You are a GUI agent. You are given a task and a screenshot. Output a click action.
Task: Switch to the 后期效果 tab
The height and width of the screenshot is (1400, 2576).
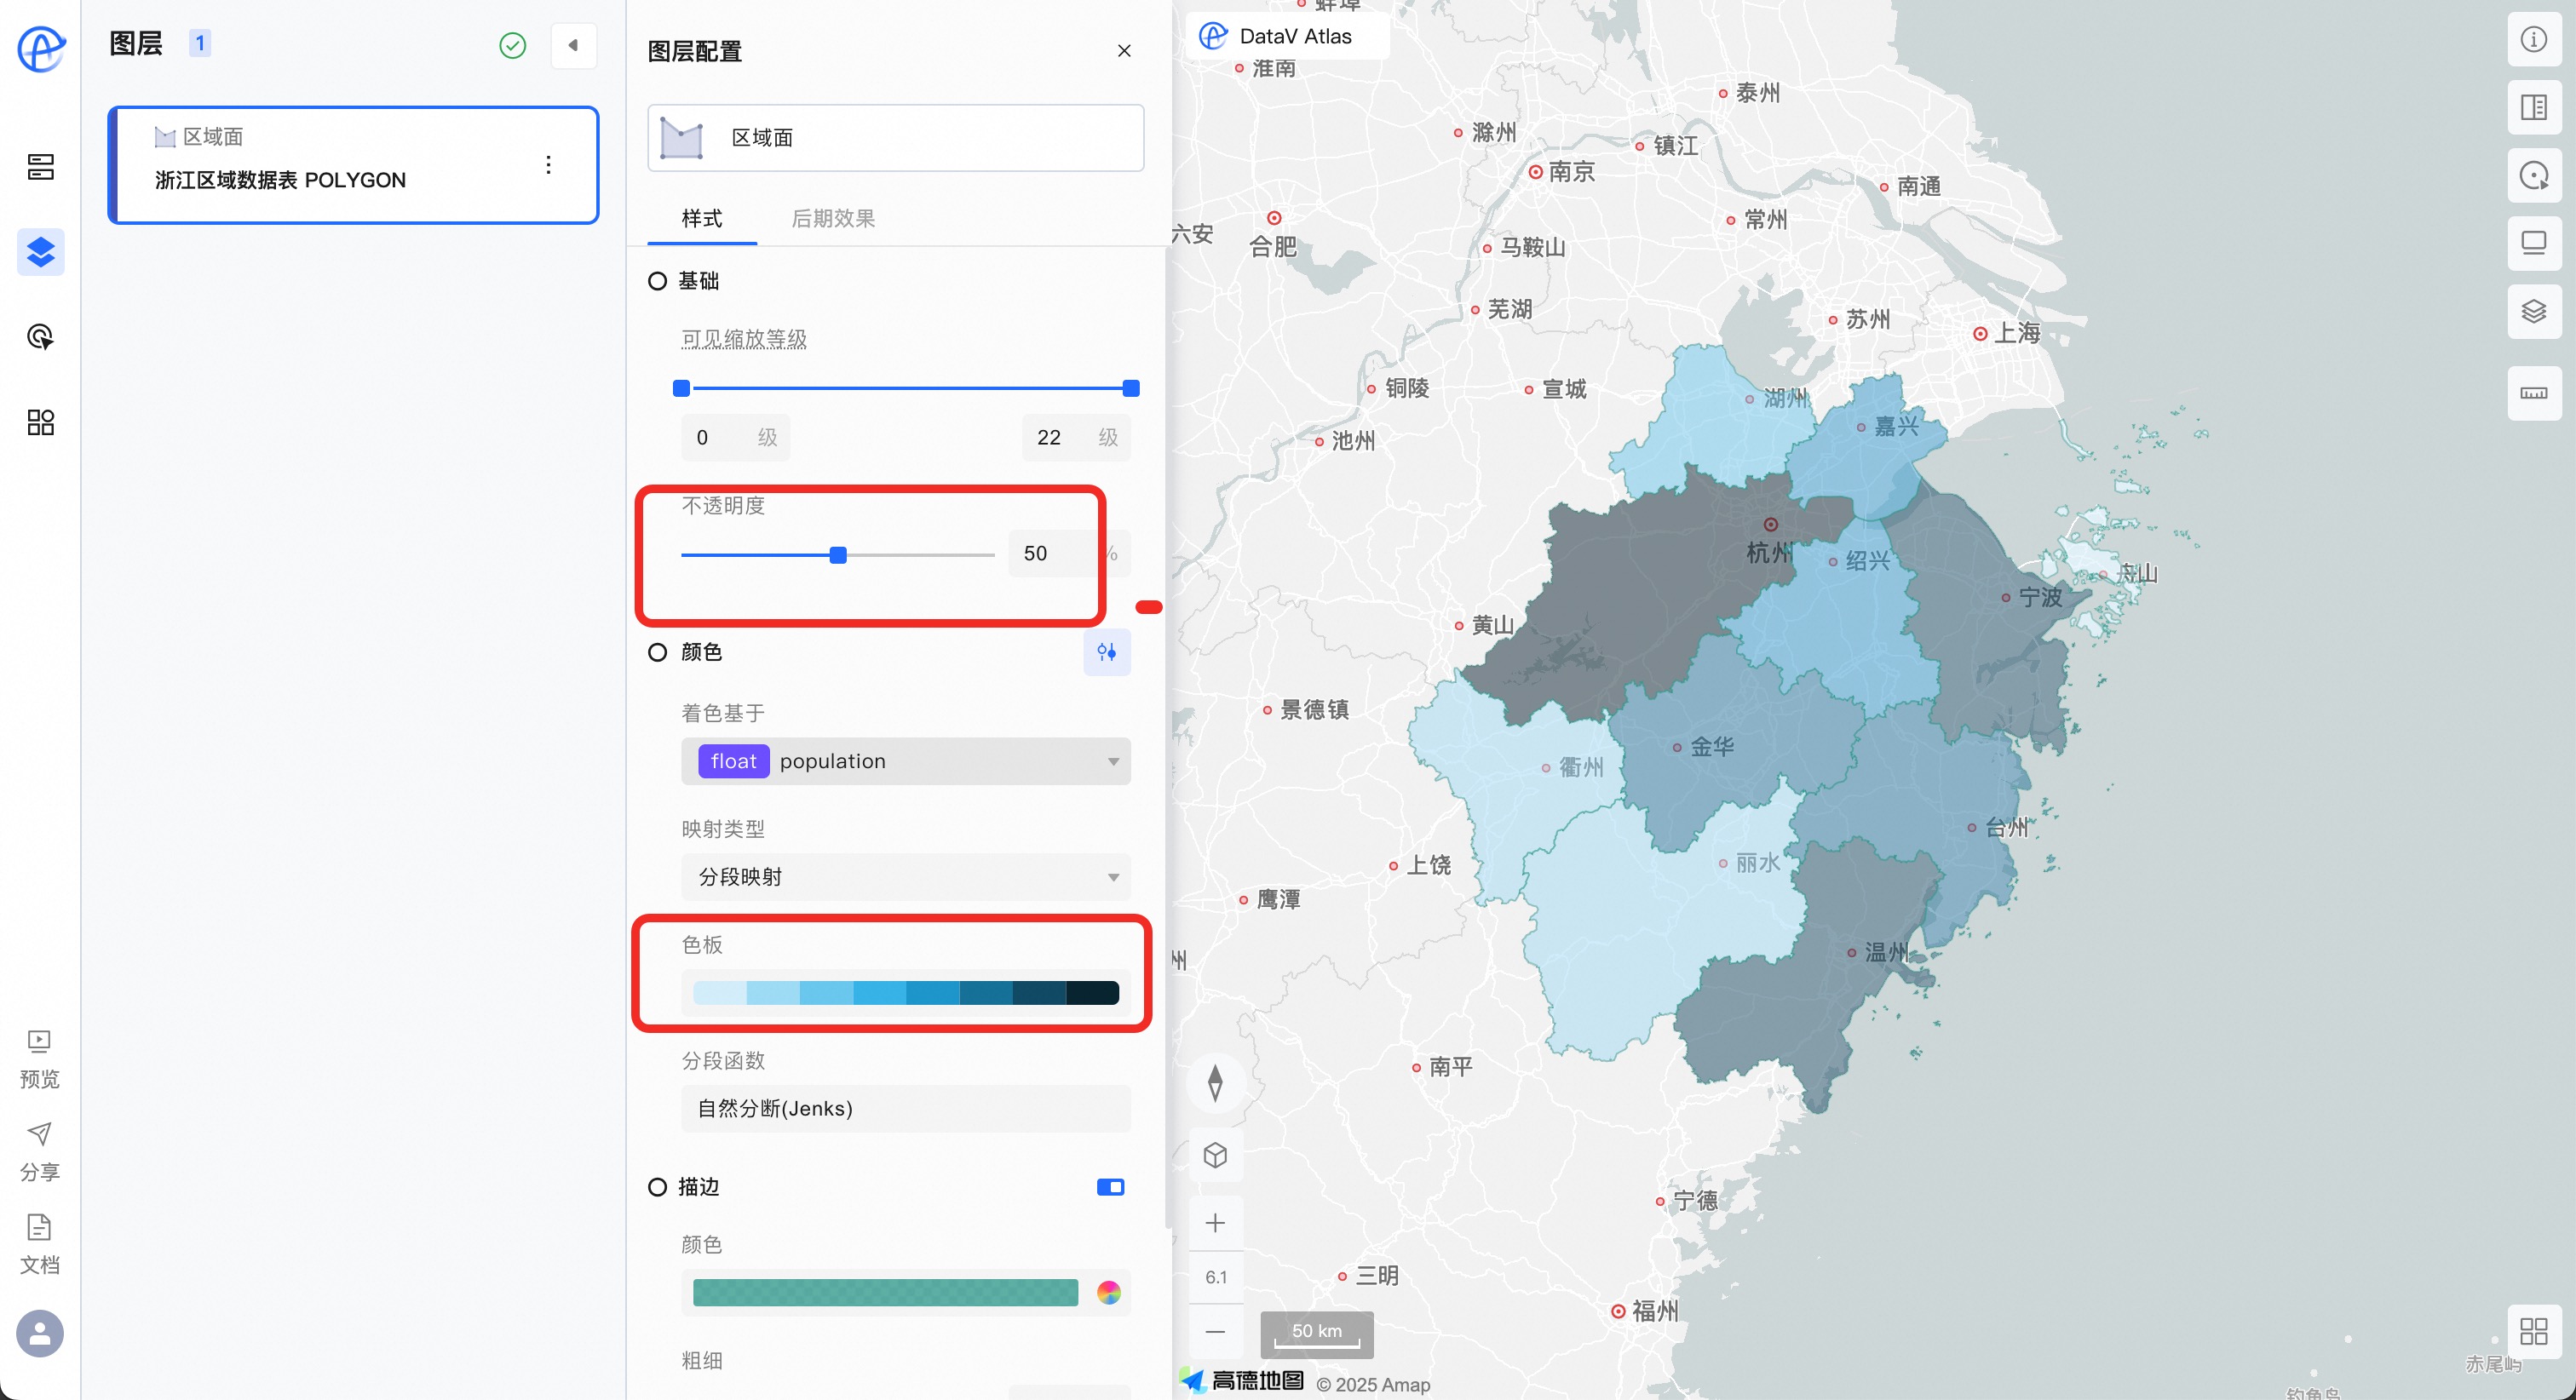pos(832,218)
